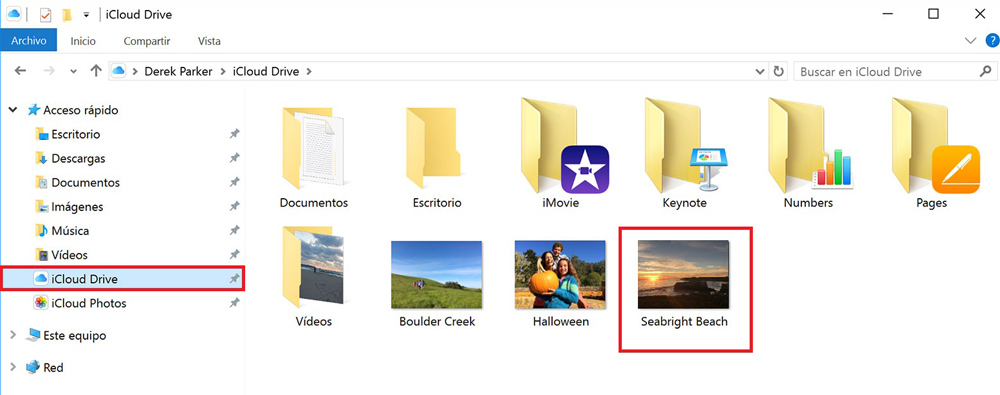The image size is (1000, 395).
Task: Click the pin icon next to Descargas
Action: (235, 158)
